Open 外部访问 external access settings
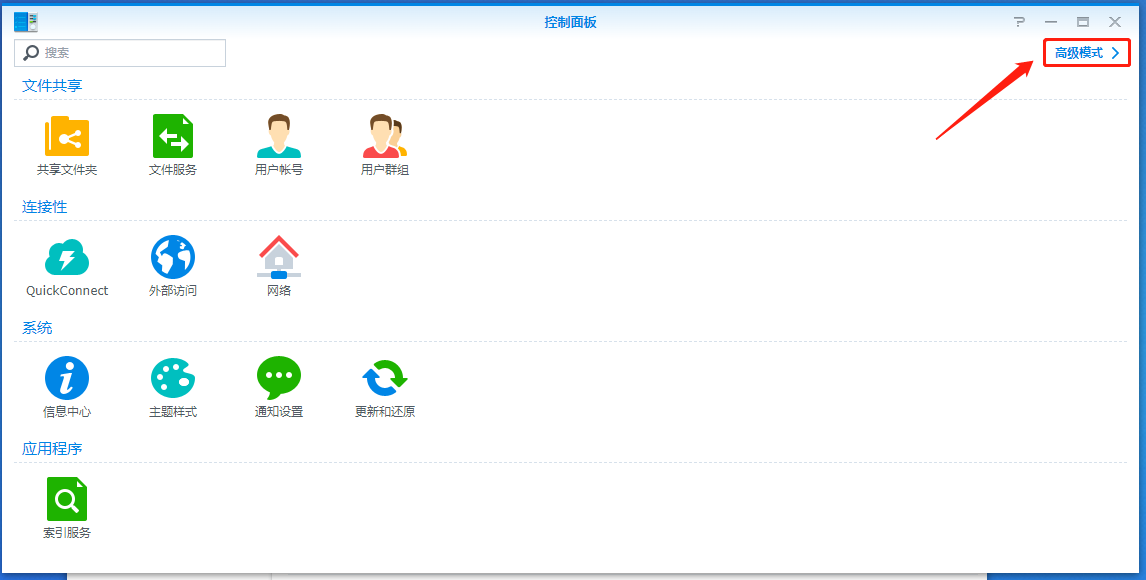 173,258
